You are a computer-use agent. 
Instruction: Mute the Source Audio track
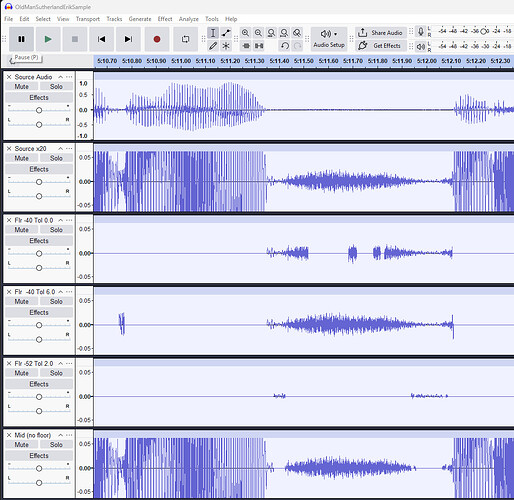[x=22, y=87]
